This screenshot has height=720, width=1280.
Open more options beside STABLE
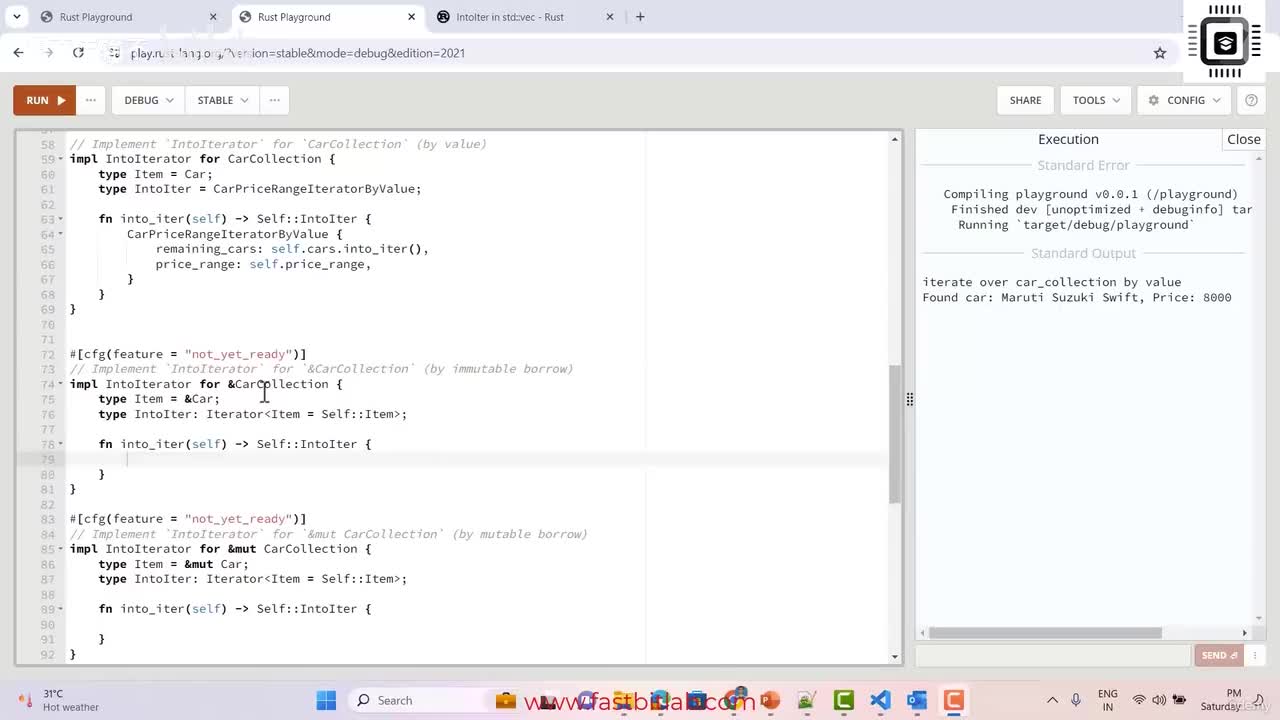click(x=274, y=100)
